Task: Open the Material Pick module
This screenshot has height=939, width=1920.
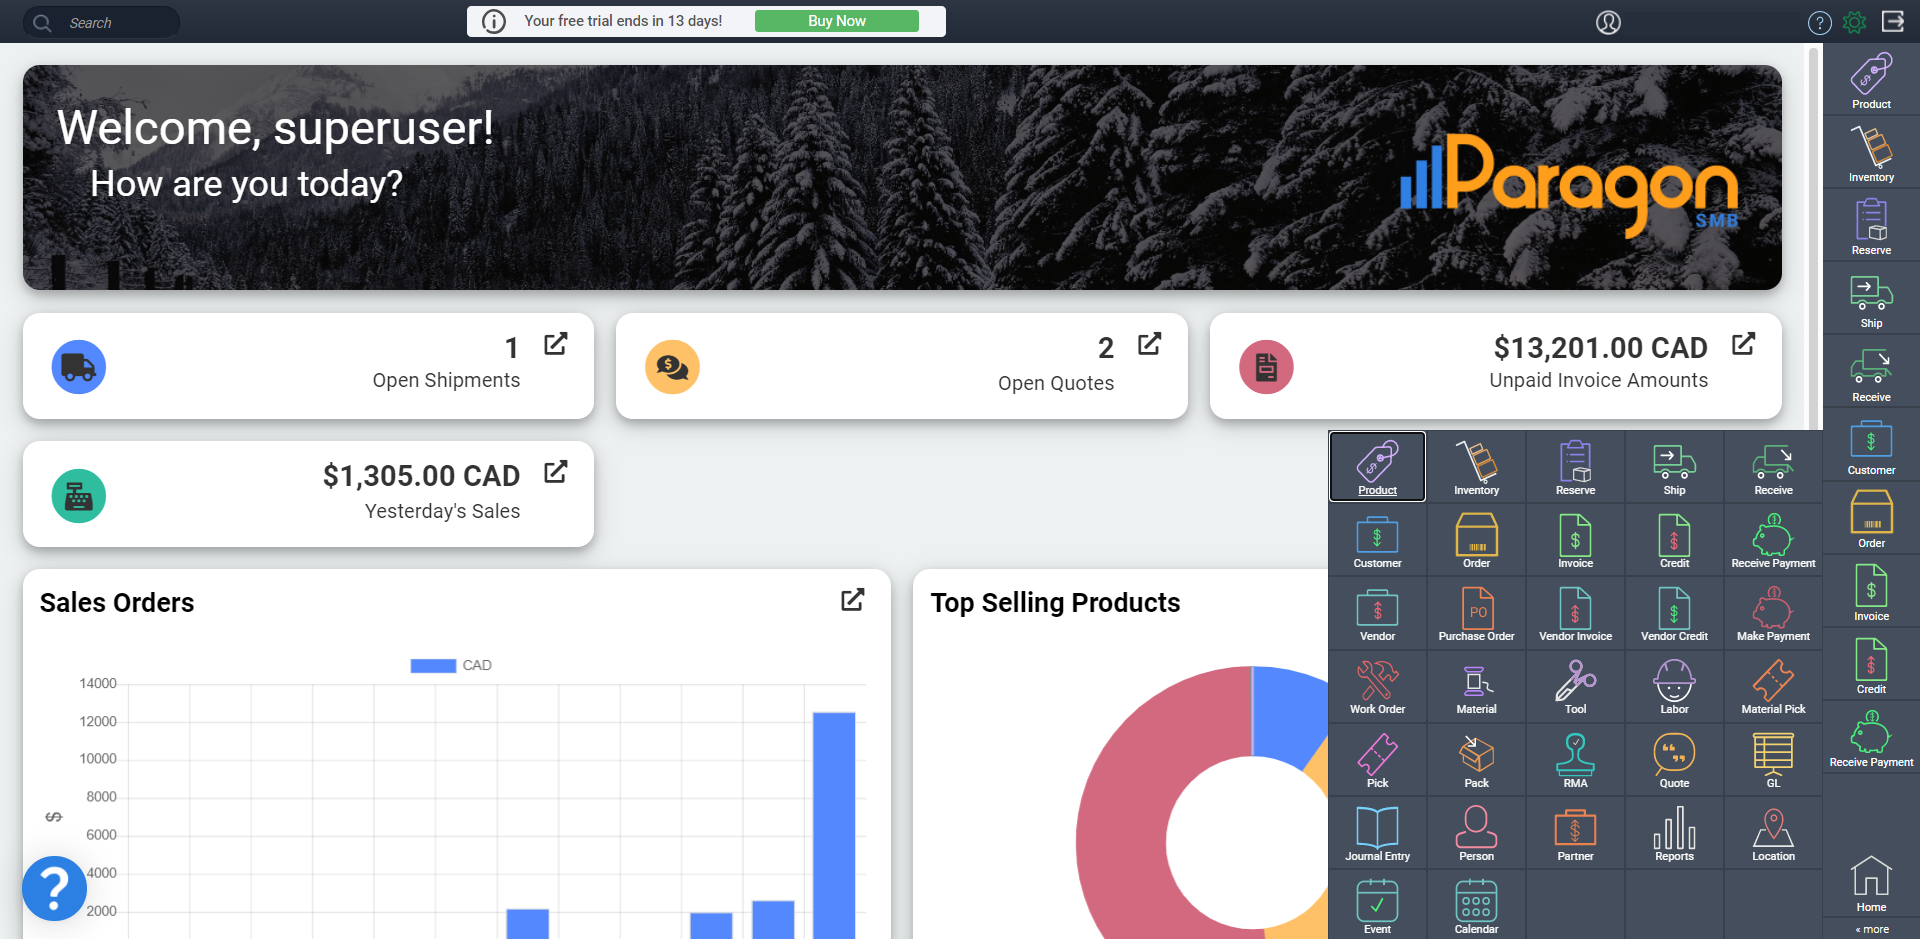Action: 1773,686
